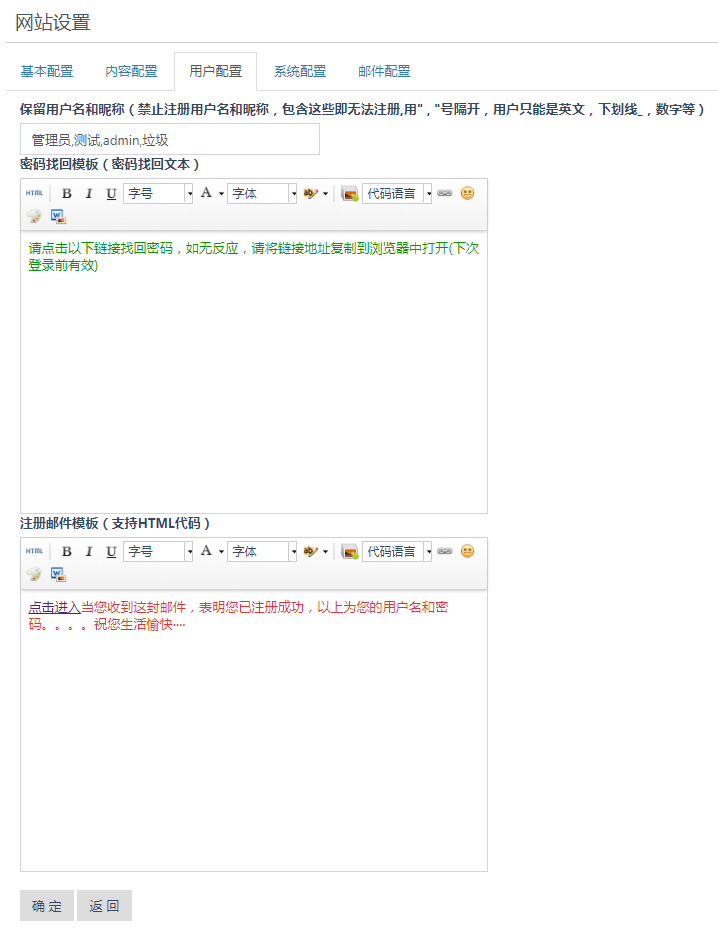Click Word image transfer icon in registration email editor

click(58, 574)
